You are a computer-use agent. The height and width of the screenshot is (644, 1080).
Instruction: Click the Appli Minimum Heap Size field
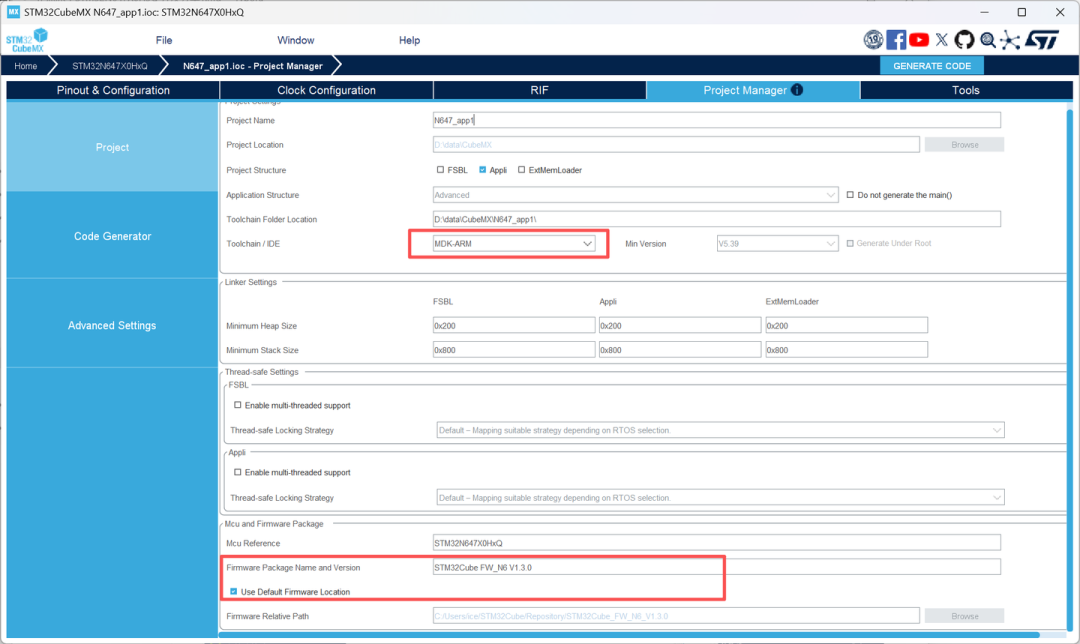point(680,325)
